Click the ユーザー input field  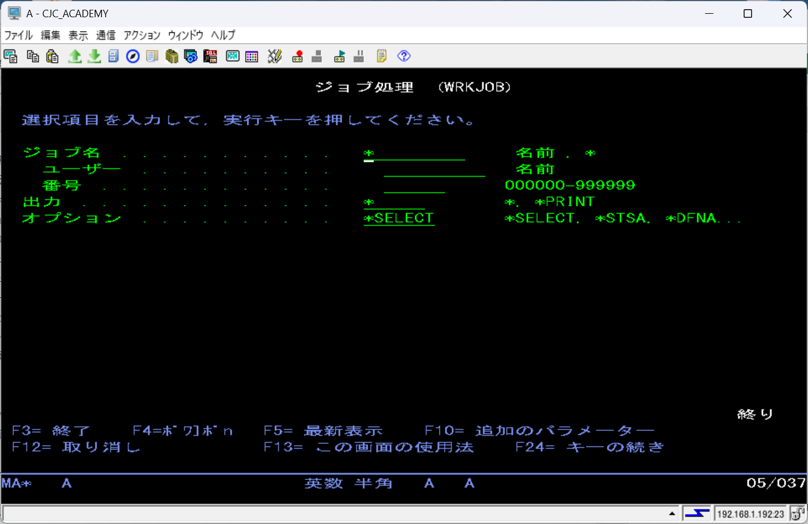click(x=434, y=170)
